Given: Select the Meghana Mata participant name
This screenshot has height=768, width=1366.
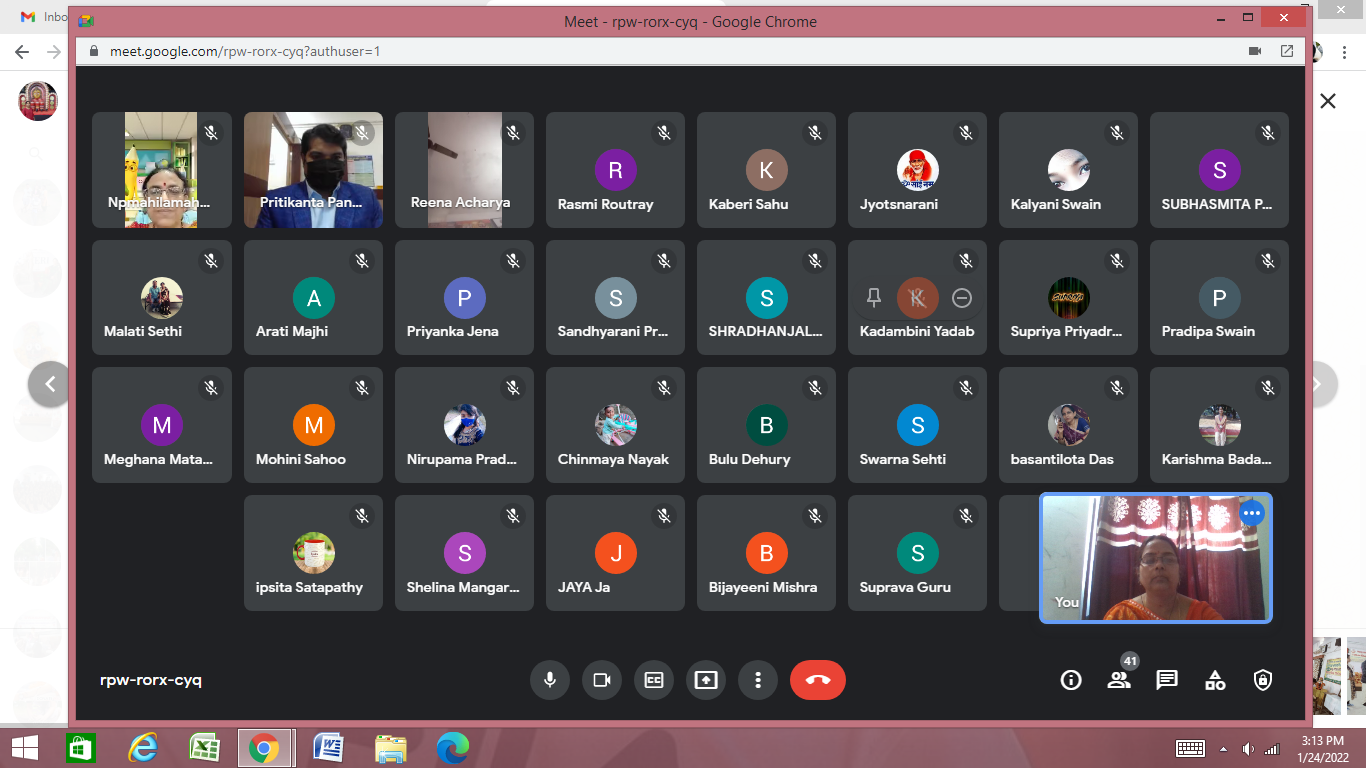Looking at the screenshot, I should click(158, 460).
